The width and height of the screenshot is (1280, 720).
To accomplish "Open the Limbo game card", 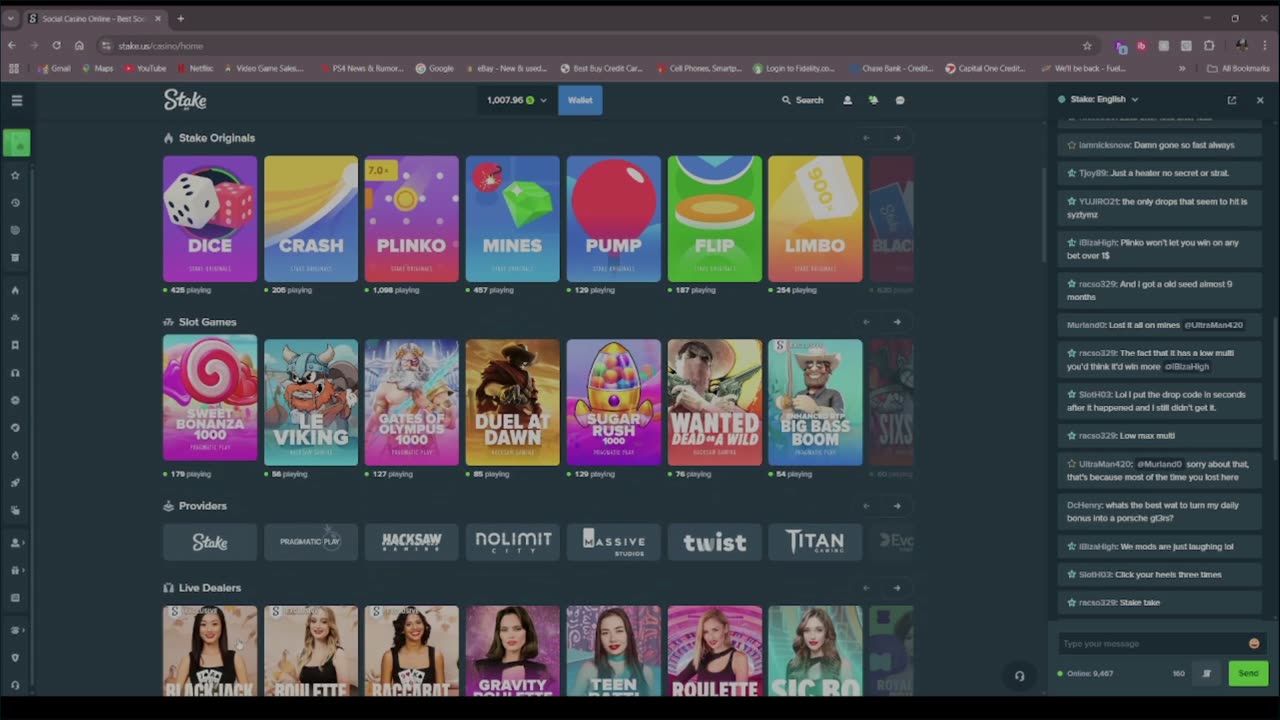I will click(815, 218).
